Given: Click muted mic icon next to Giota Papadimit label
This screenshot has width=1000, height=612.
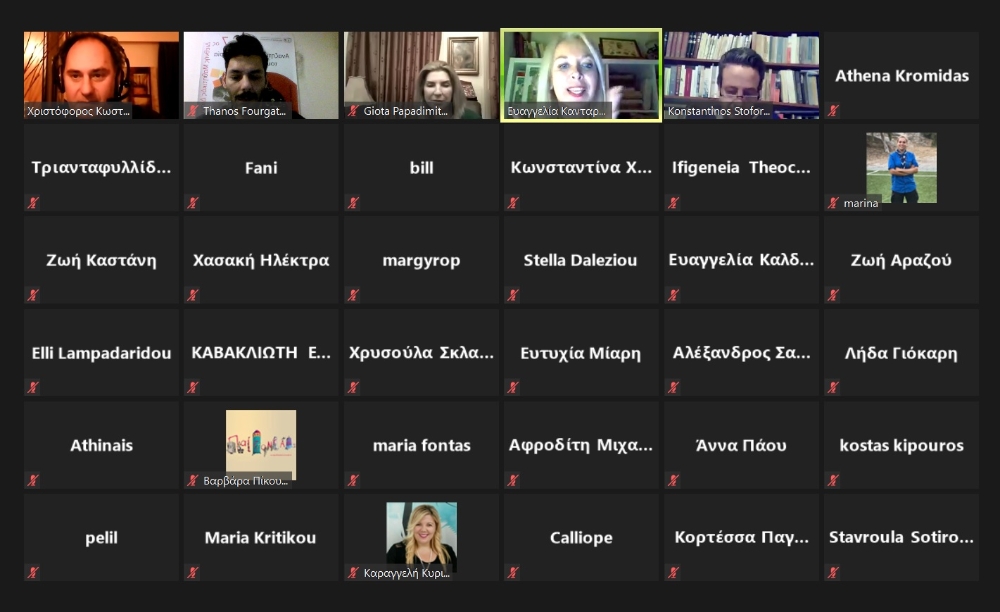Looking at the screenshot, I should pos(353,111).
